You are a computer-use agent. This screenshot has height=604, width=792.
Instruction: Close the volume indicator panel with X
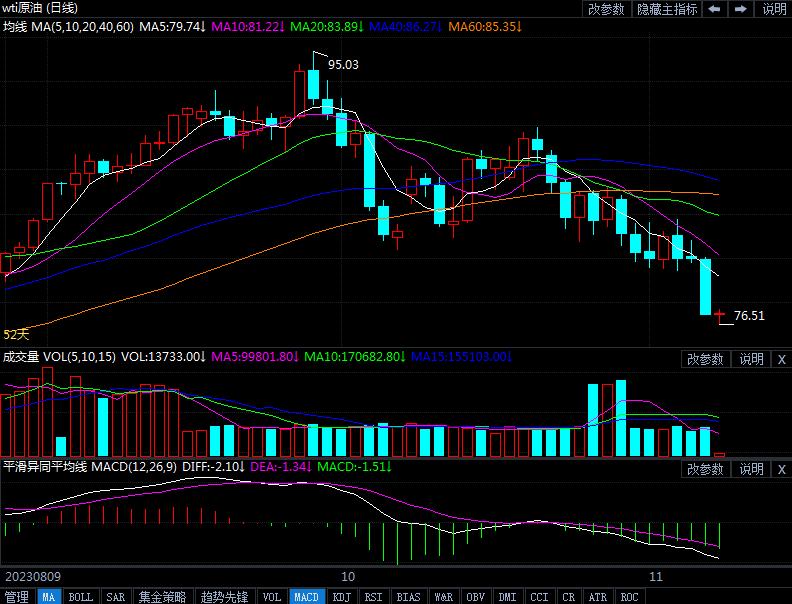781,359
